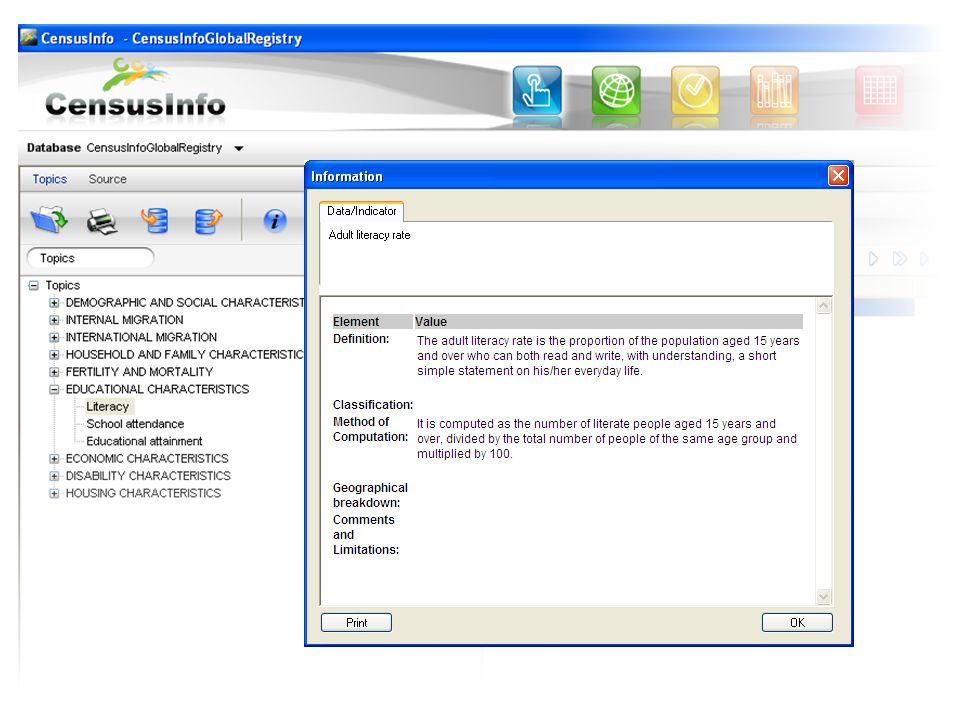Click the orange books source icon

pos(774,91)
